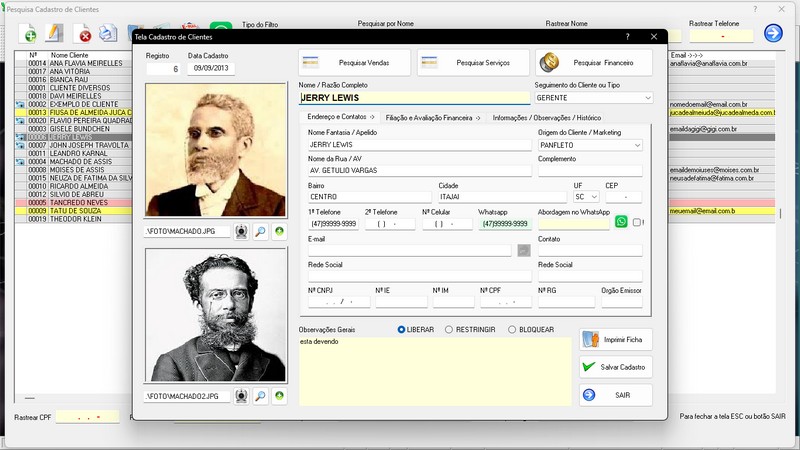This screenshot has width=800, height=450.
Task: Expand the UF state dropdown showing SC
Action: (x=586, y=196)
